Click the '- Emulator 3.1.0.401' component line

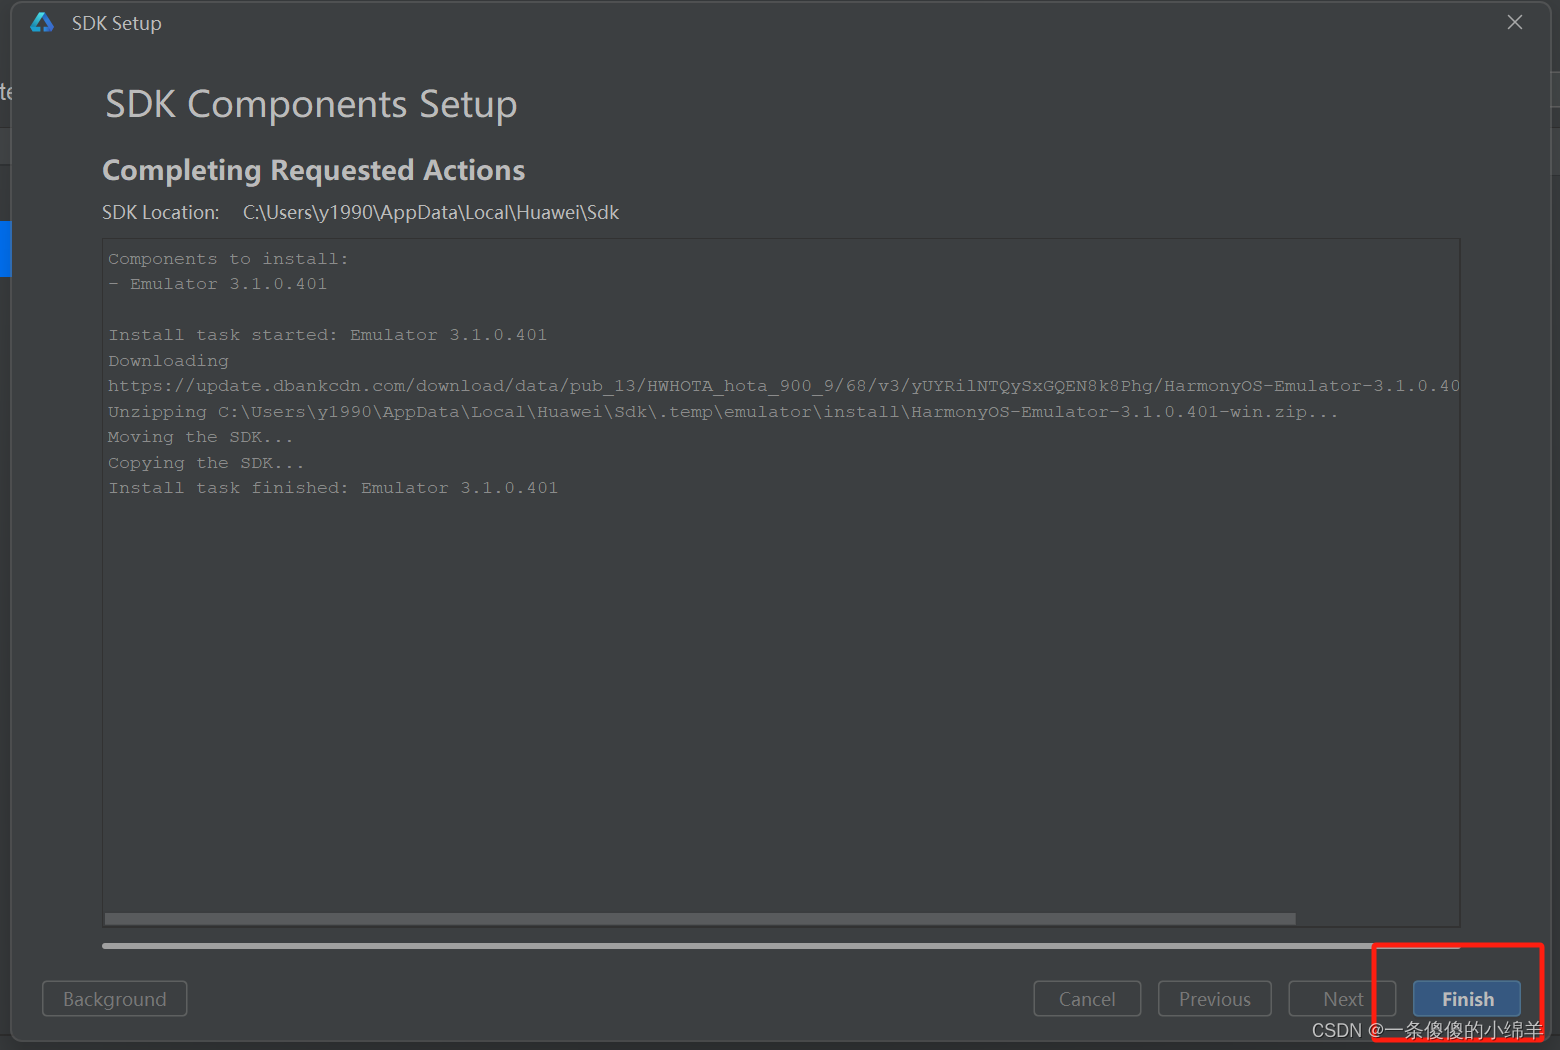click(x=217, y=284)
